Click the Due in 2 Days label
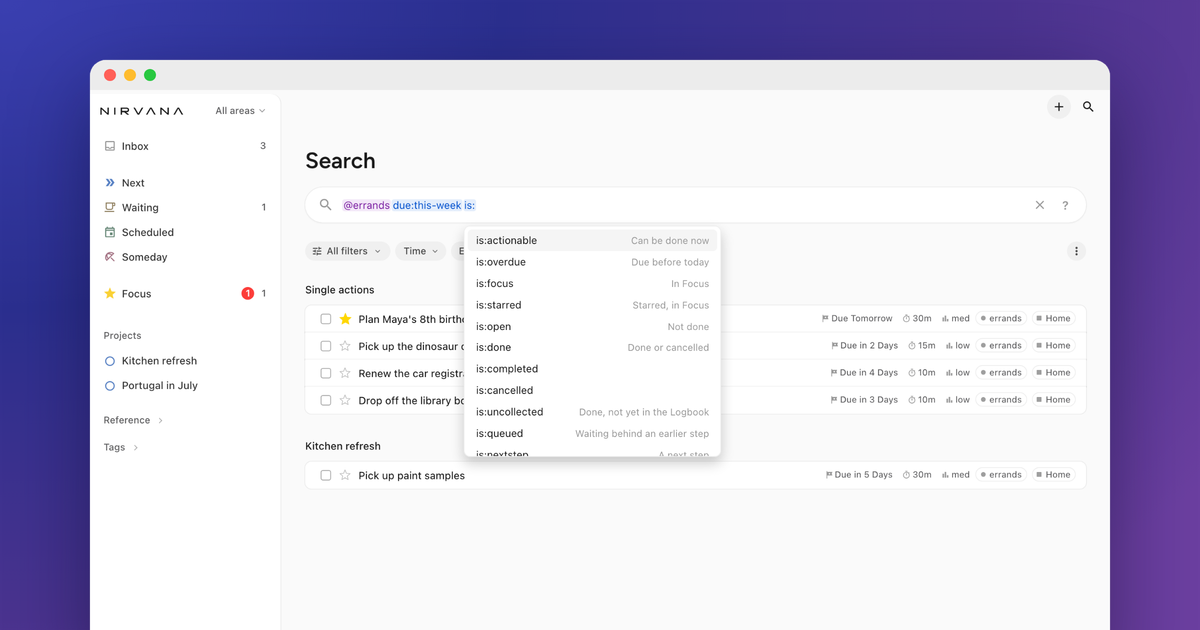 [864, 346]
